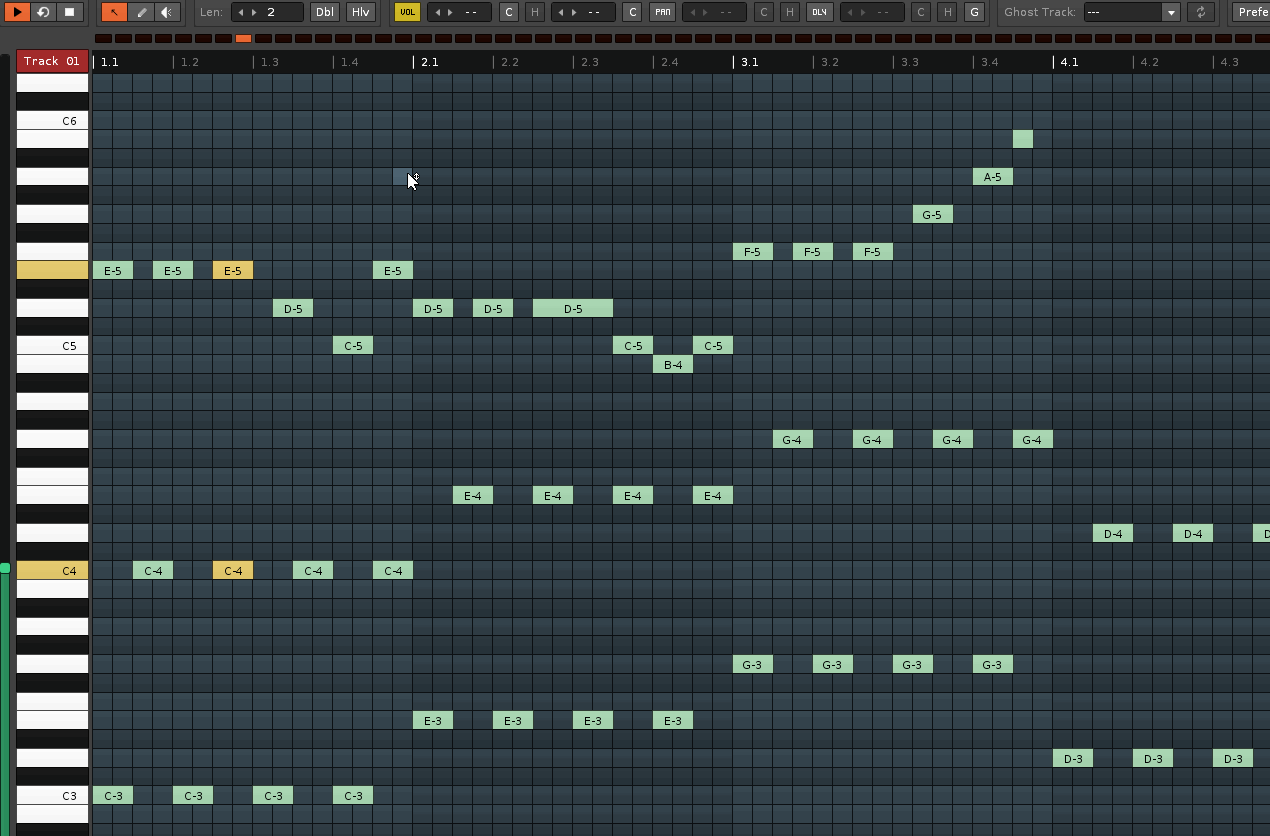Toggle the yellow VOL button
Viewport: 1270px width, 836px height.
point(407,12)
